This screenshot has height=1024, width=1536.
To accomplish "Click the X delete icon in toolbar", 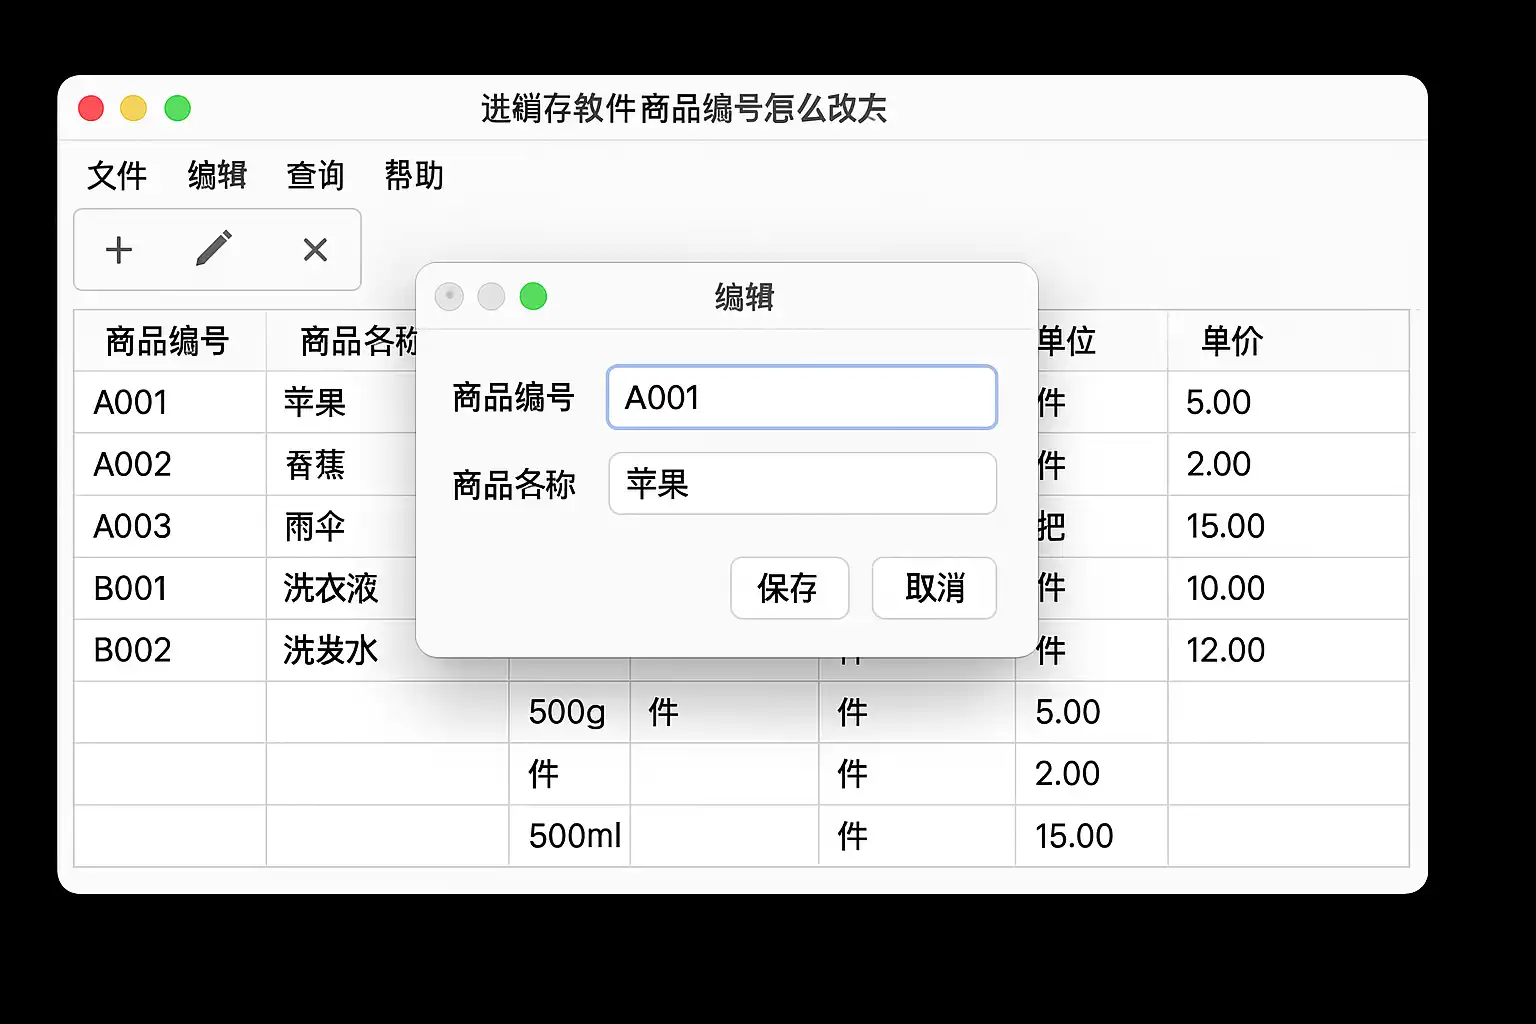I will click(315, 250).
